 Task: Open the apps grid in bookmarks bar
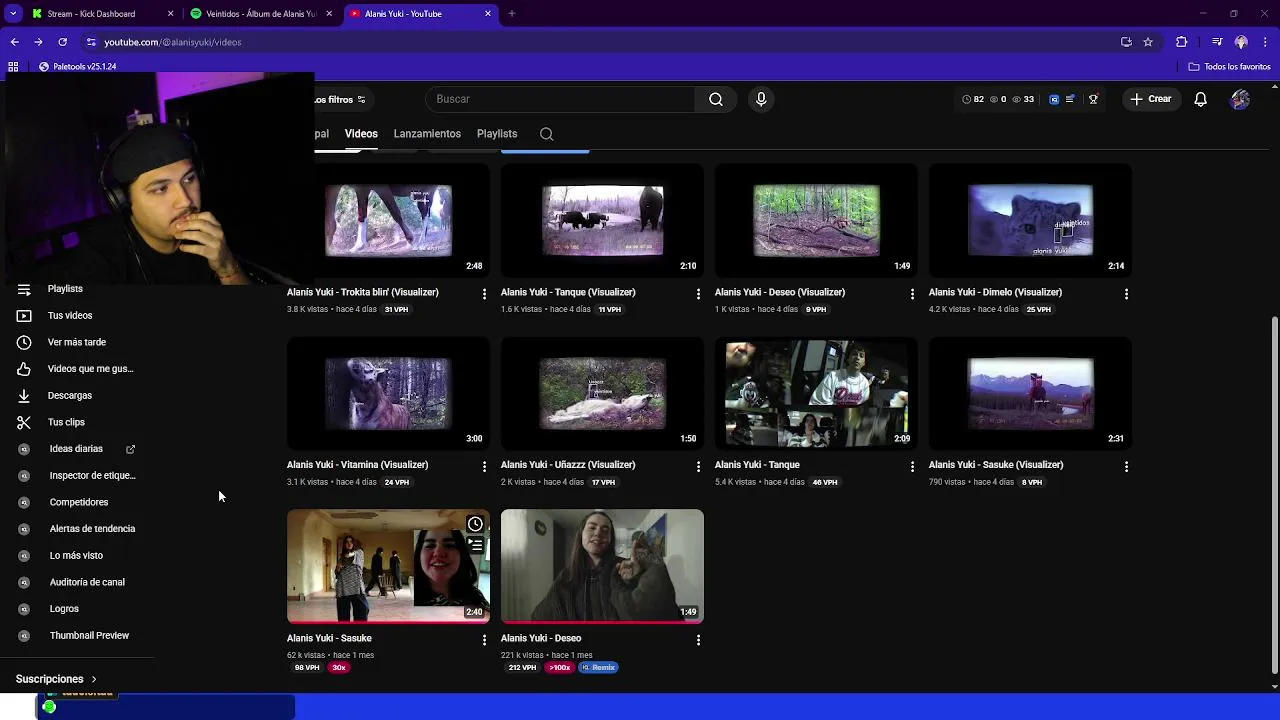[13, 67]
